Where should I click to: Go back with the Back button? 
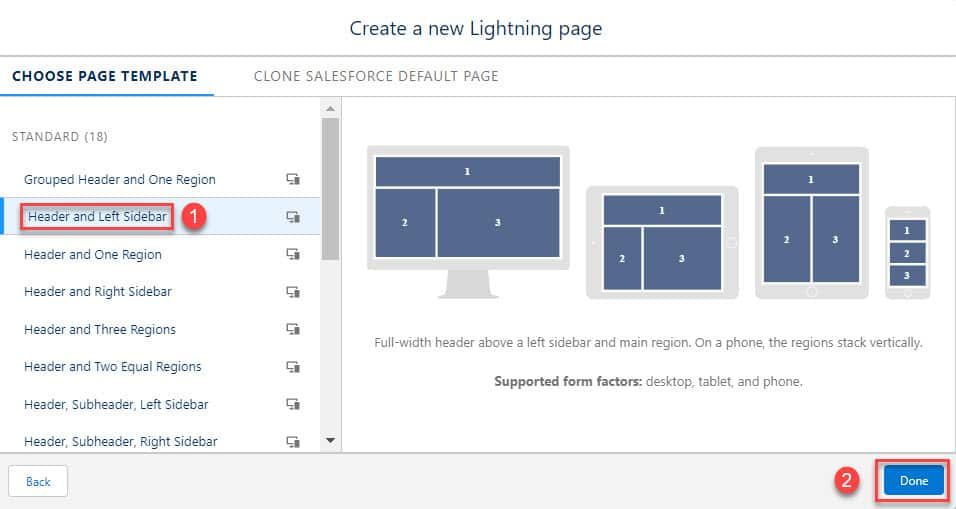pyautogui.click(x=38, y=482)
